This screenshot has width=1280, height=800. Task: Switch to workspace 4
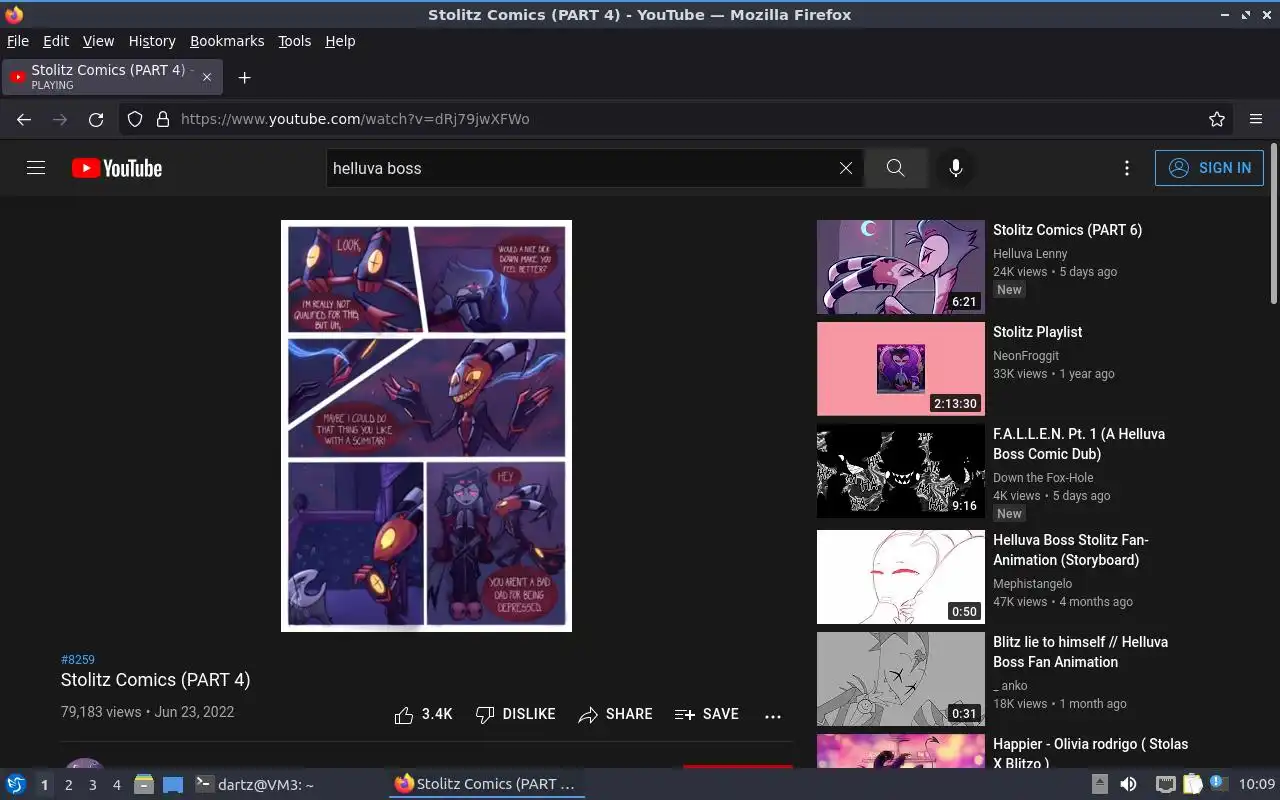116,785
